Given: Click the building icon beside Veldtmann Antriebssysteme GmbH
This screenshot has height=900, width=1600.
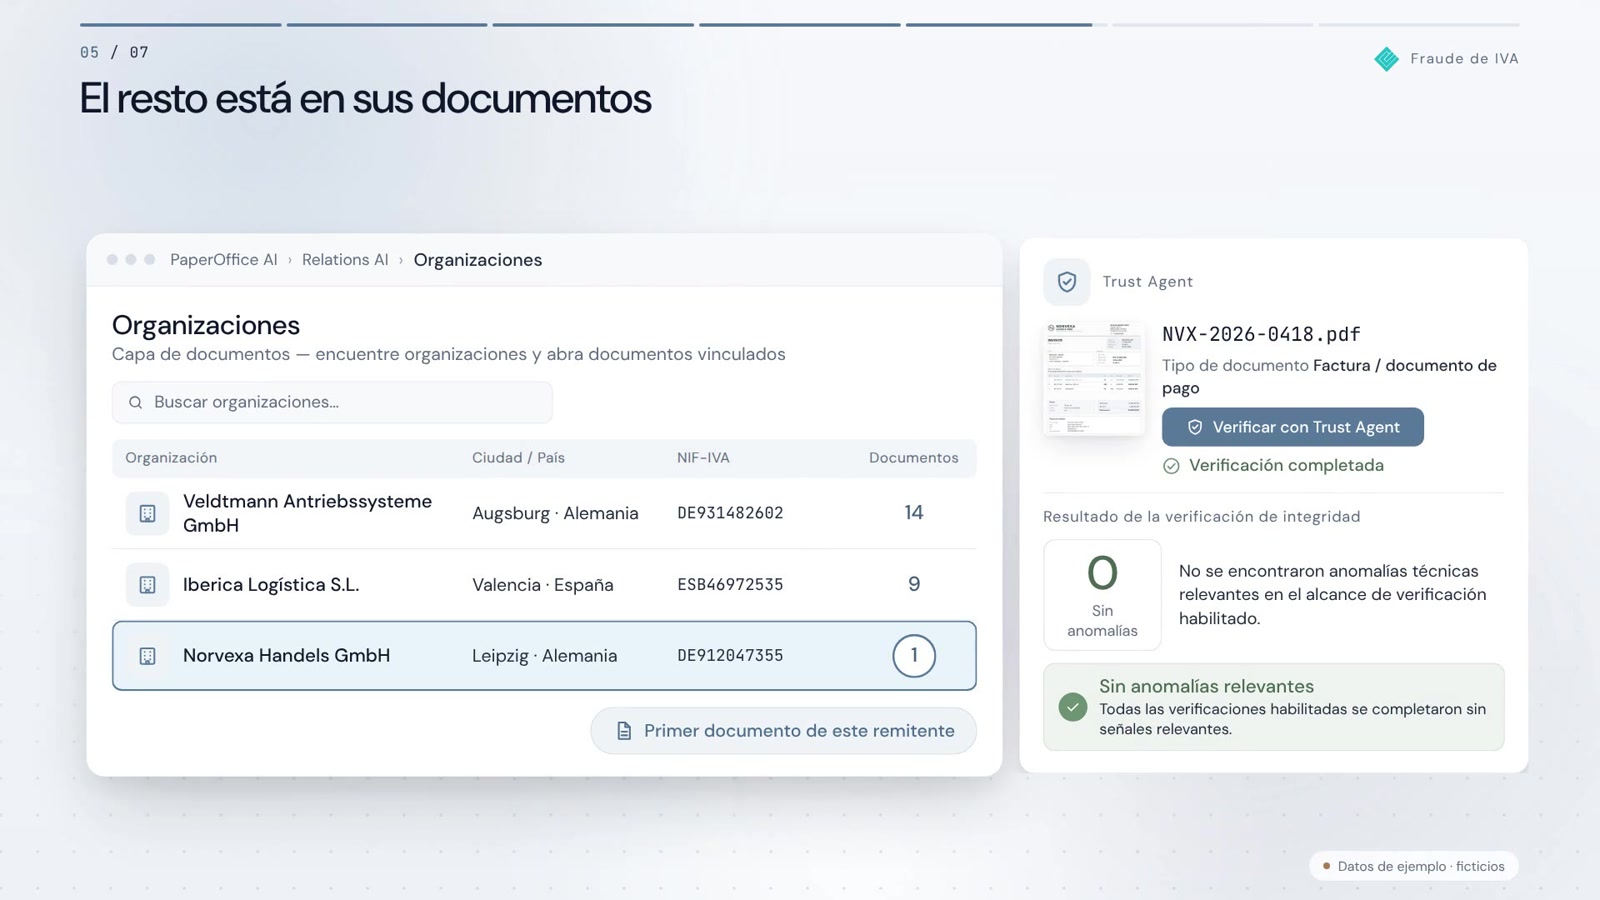Looking at the screenshot, I should coord(147,513).
